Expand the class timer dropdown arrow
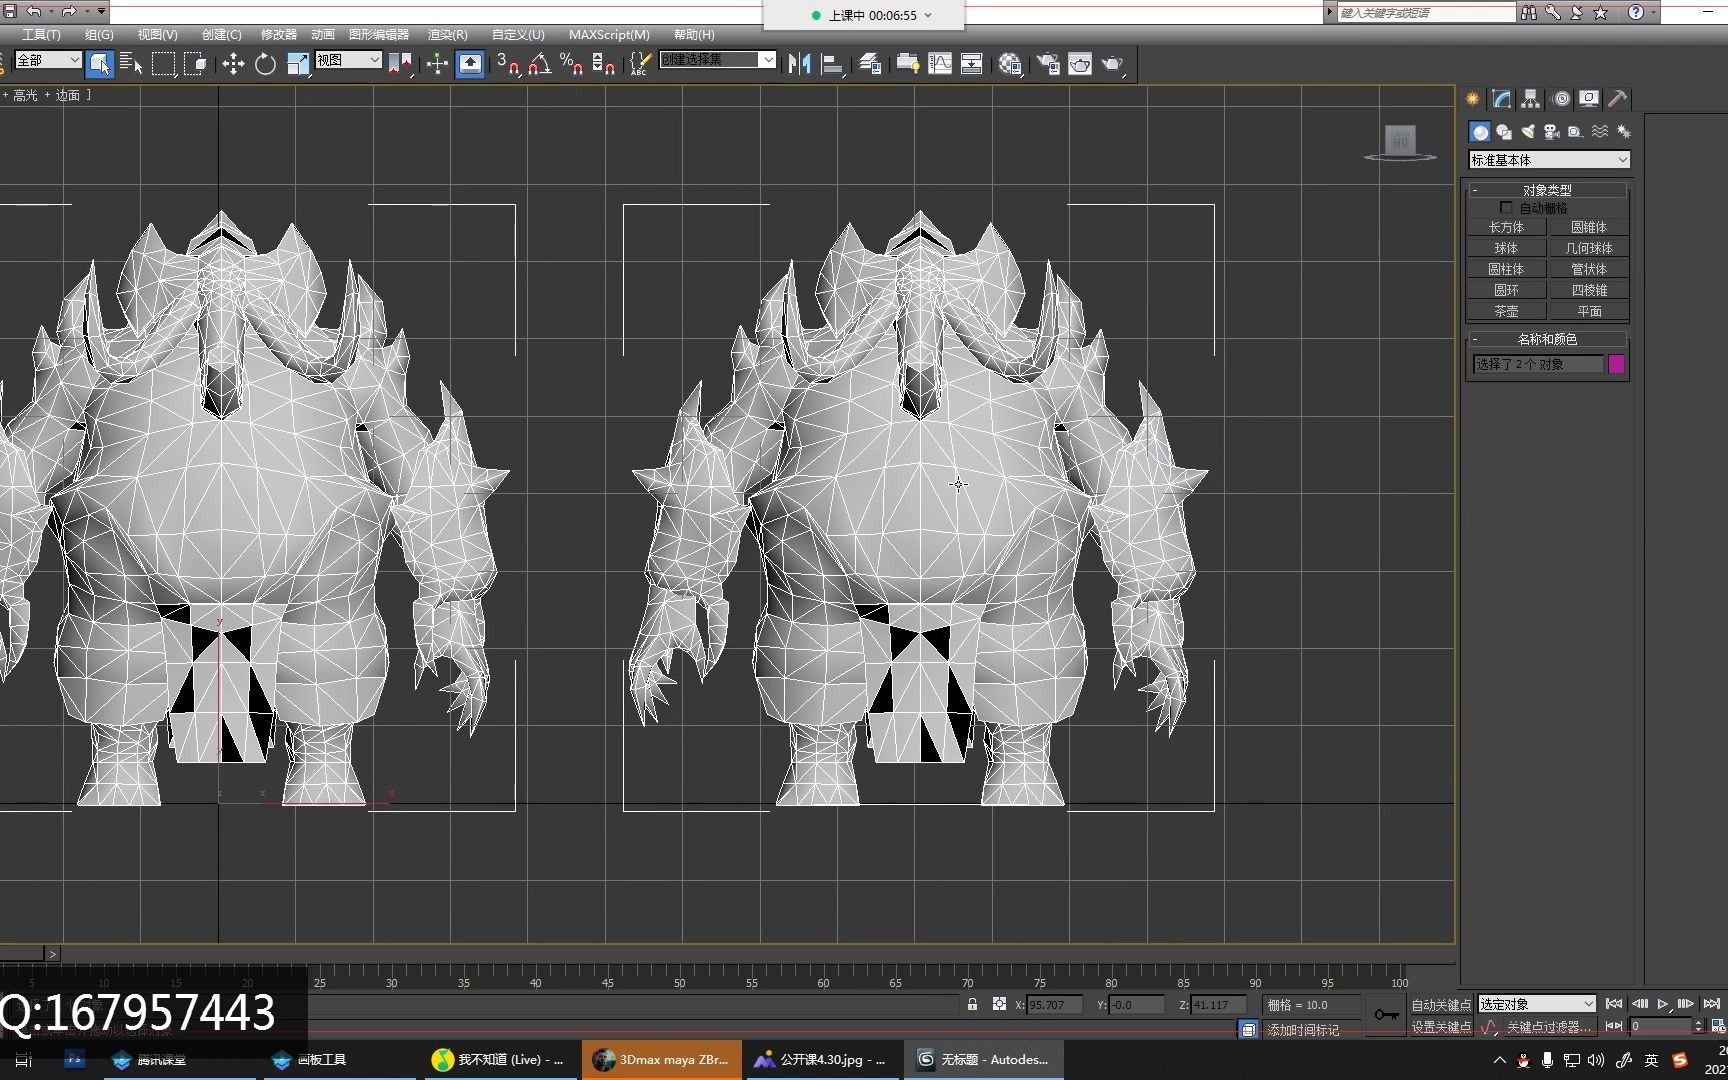 point(928,15)
